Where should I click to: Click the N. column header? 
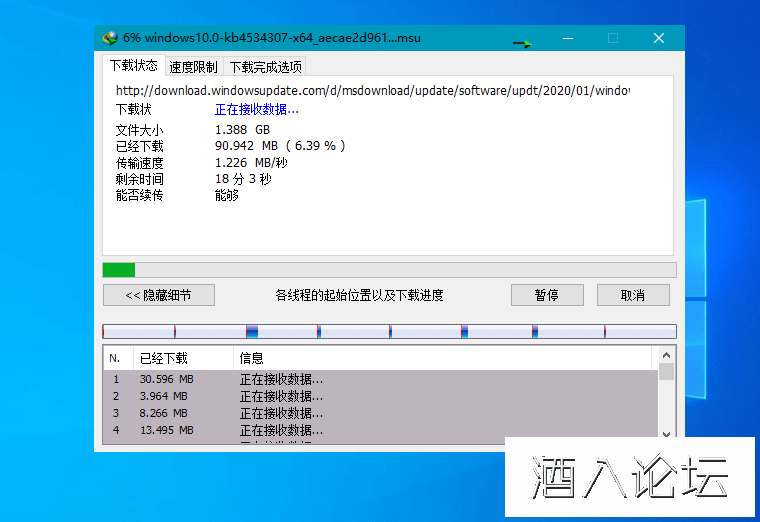point(117,358)
